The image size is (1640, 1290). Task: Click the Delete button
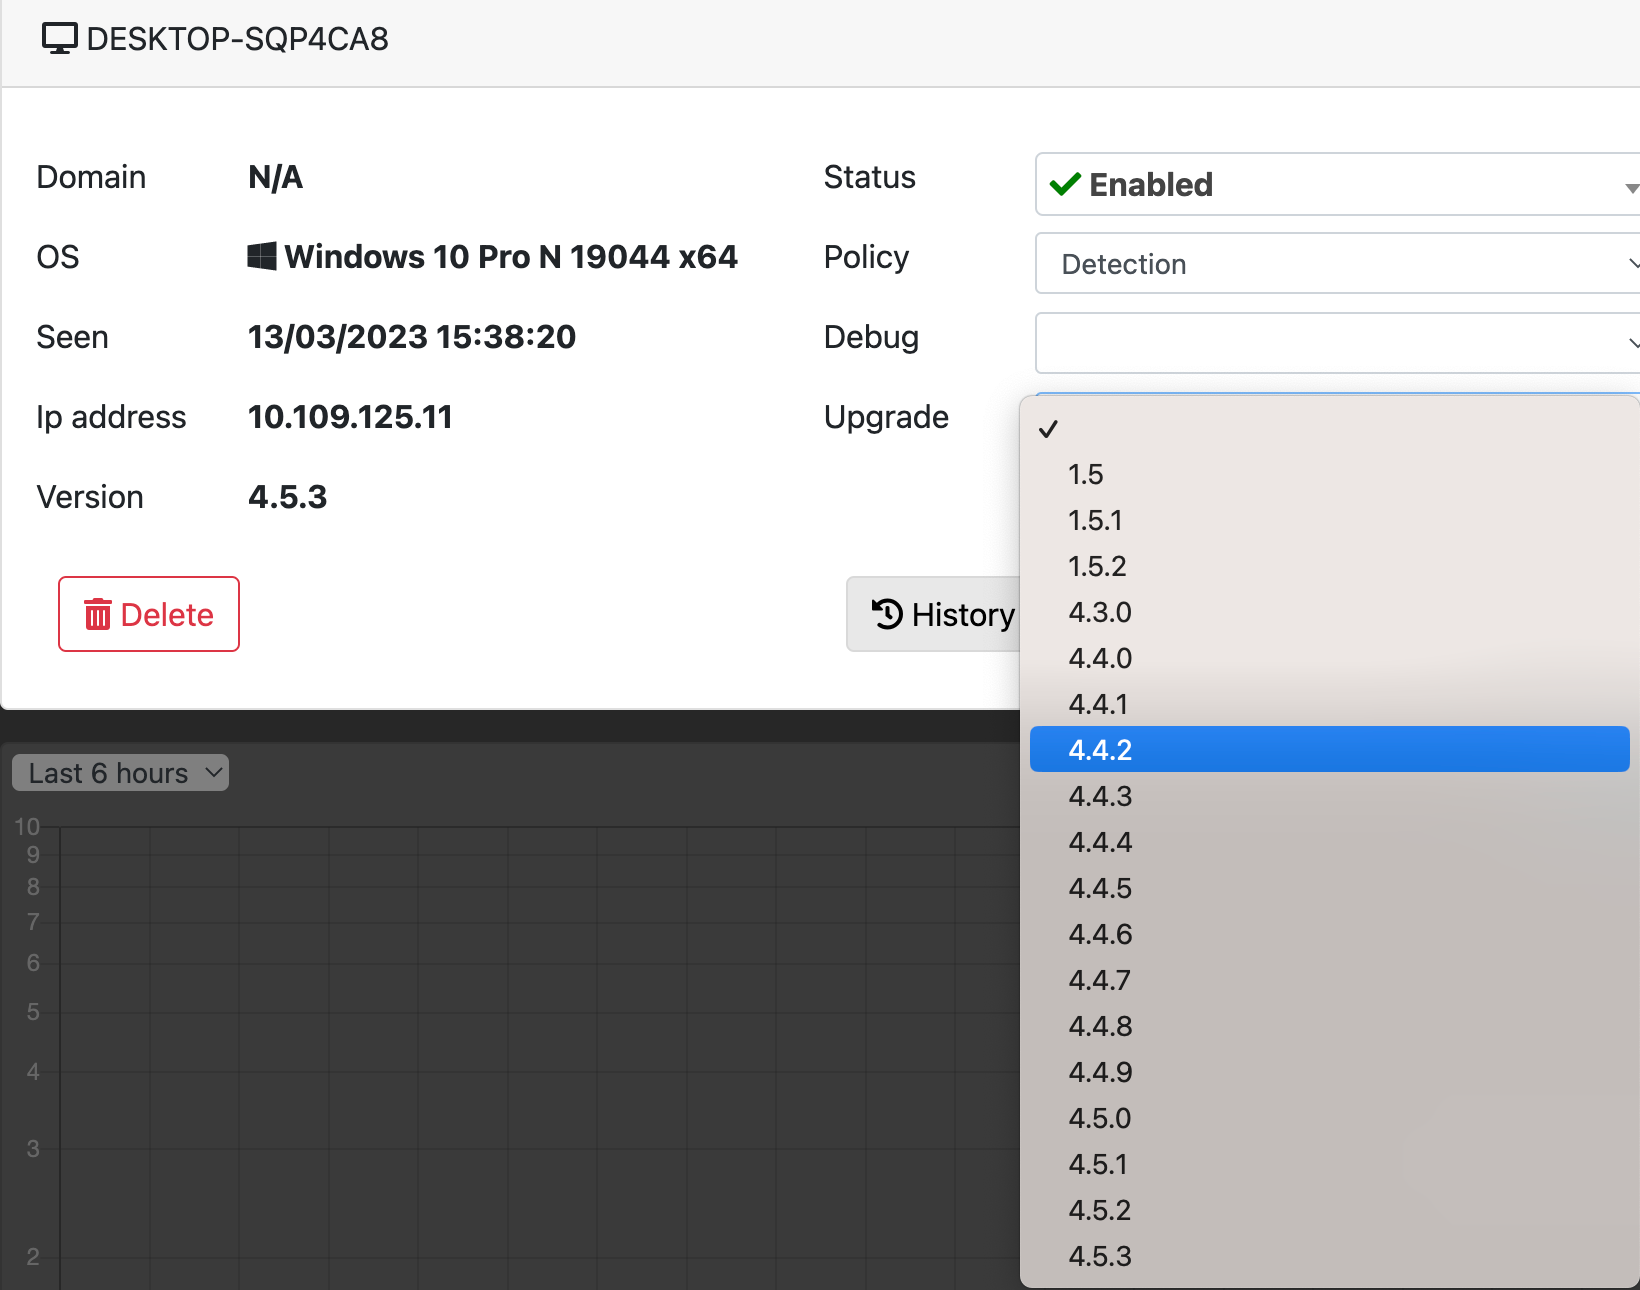149,614
